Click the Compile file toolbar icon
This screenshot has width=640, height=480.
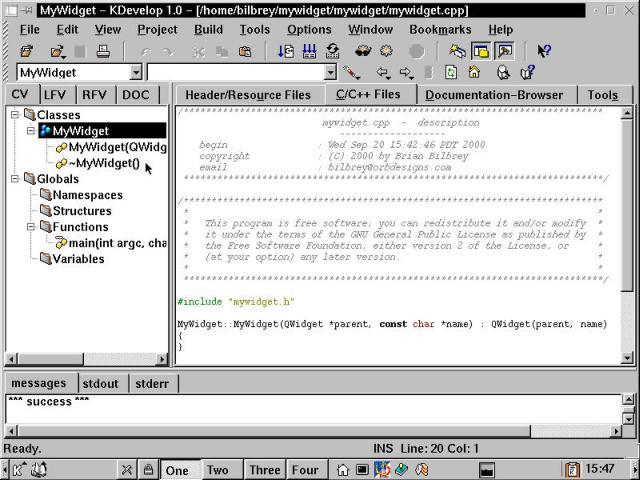point(284,51)
